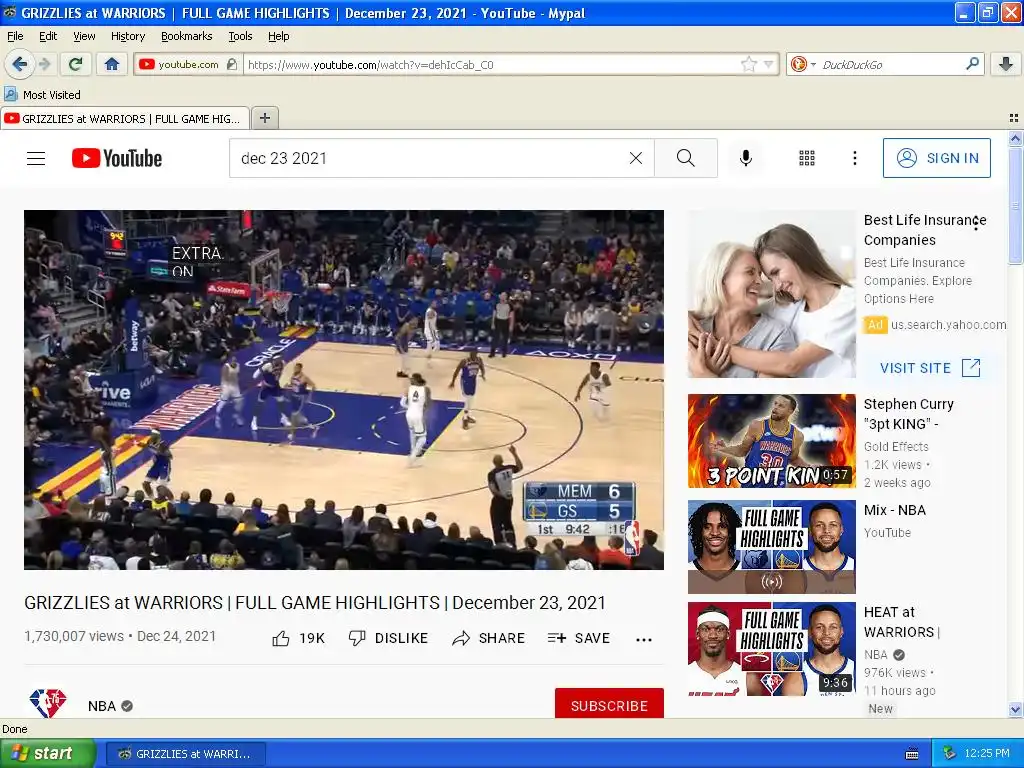Viewport: 1024px width, 768px height.
Task: Open the DuckDuckGo search engine selector
Action: tap(803, 64)
